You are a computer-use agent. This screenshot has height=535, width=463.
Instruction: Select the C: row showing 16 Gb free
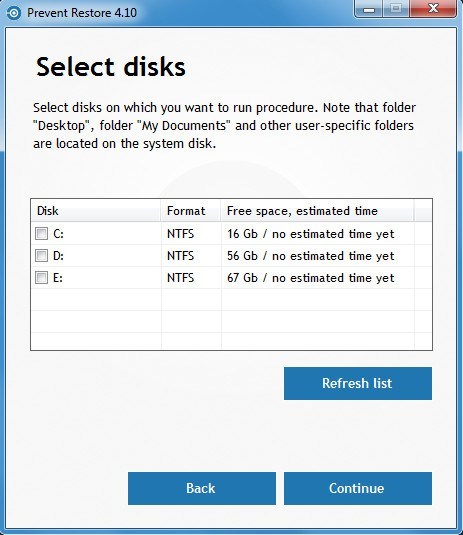231,234
